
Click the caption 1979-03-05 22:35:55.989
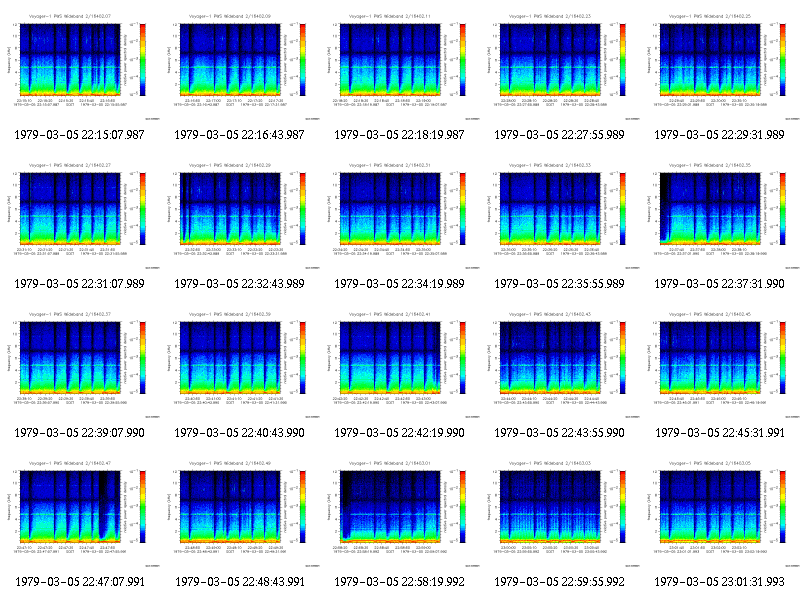click(x=560, y=284)
